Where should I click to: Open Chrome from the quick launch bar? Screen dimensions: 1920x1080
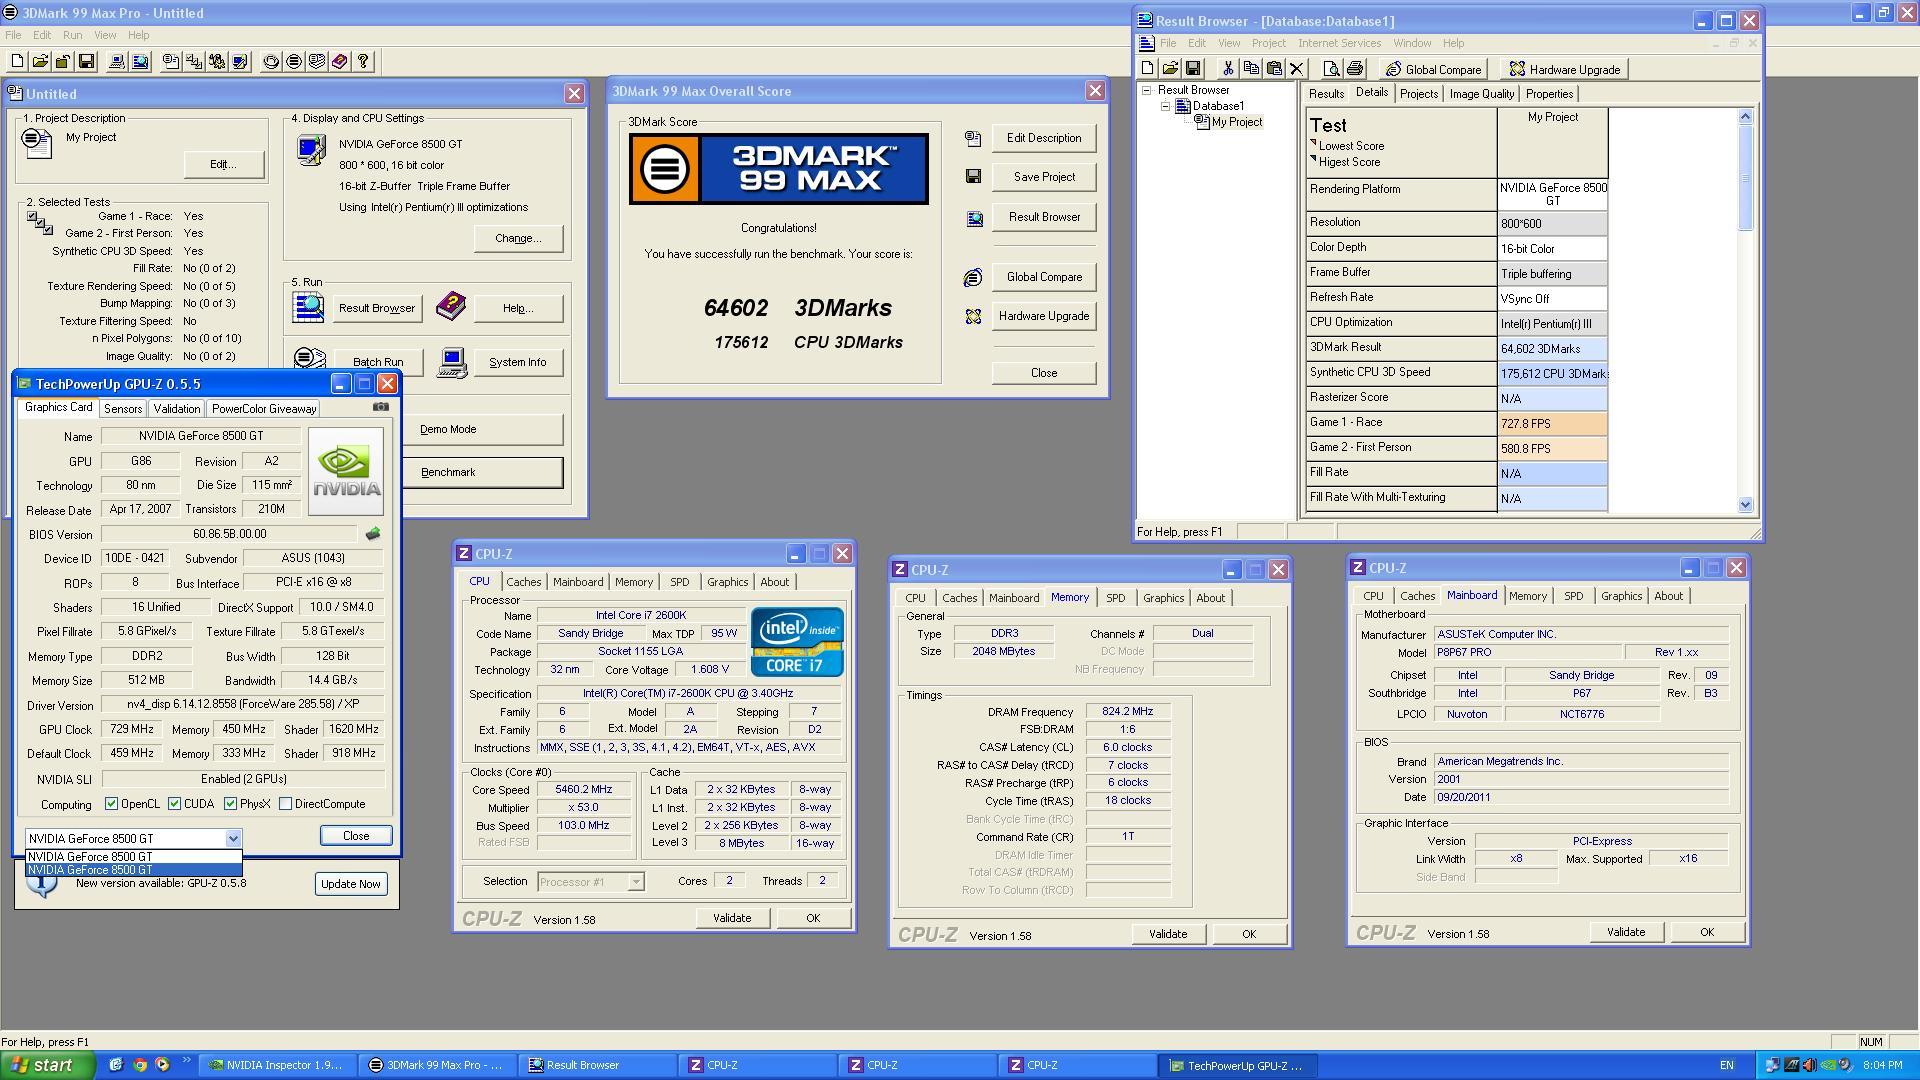(139, 1065)
